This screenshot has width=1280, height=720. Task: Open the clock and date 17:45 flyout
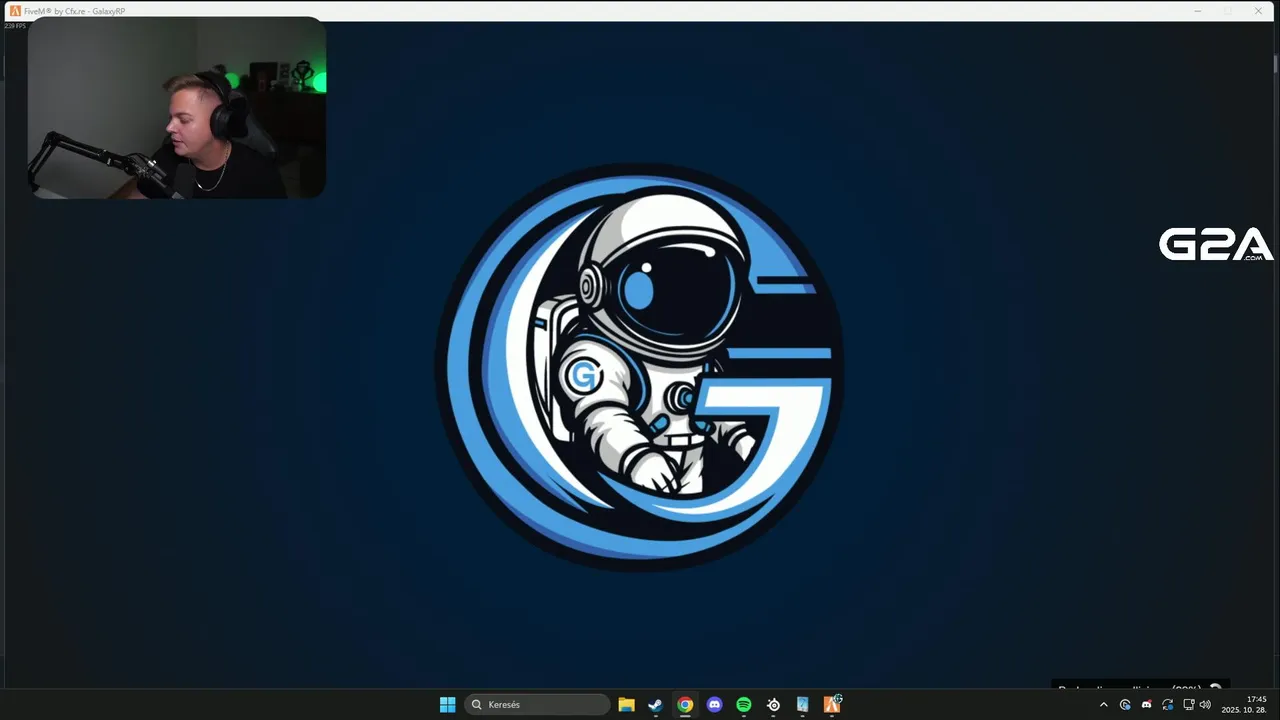point(1244,705)
